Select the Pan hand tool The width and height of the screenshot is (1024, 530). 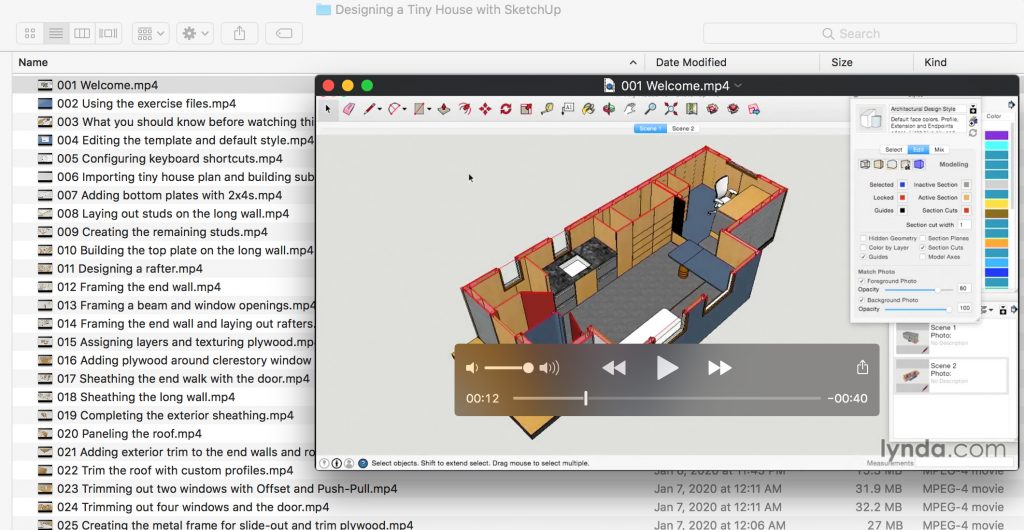pos(630,109)
